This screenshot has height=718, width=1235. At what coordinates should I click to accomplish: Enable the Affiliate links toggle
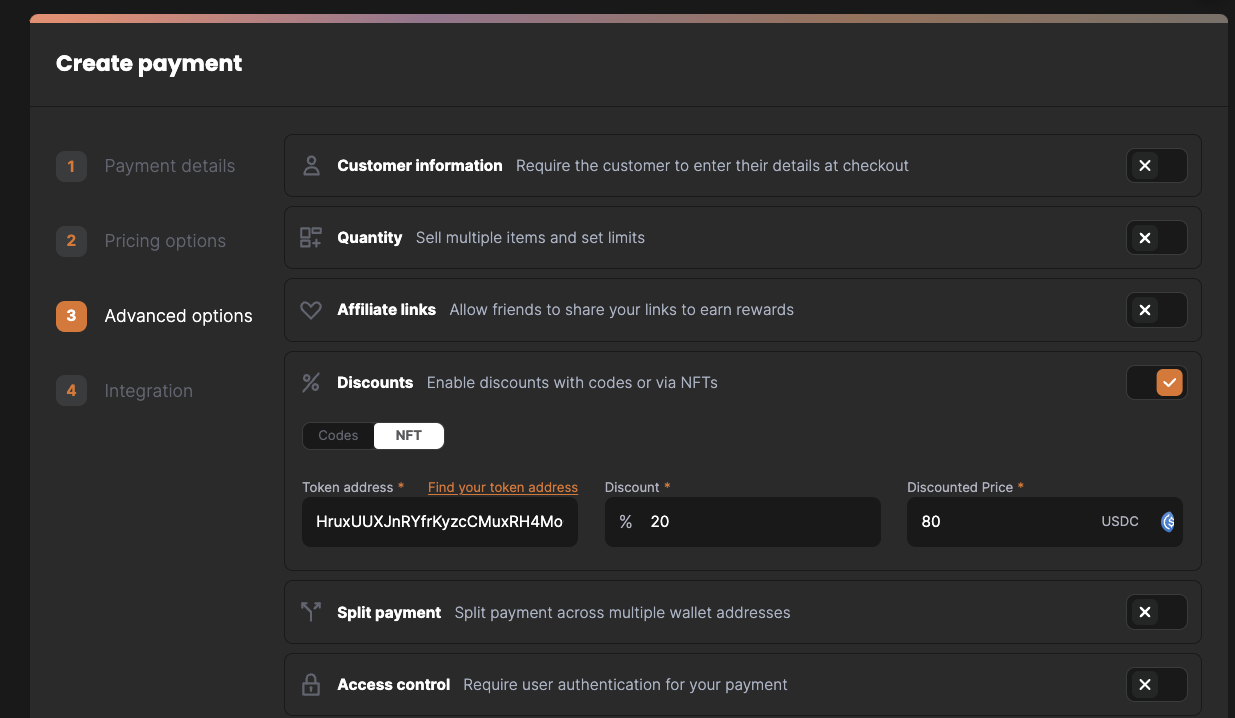click(x=1156, y=310)
